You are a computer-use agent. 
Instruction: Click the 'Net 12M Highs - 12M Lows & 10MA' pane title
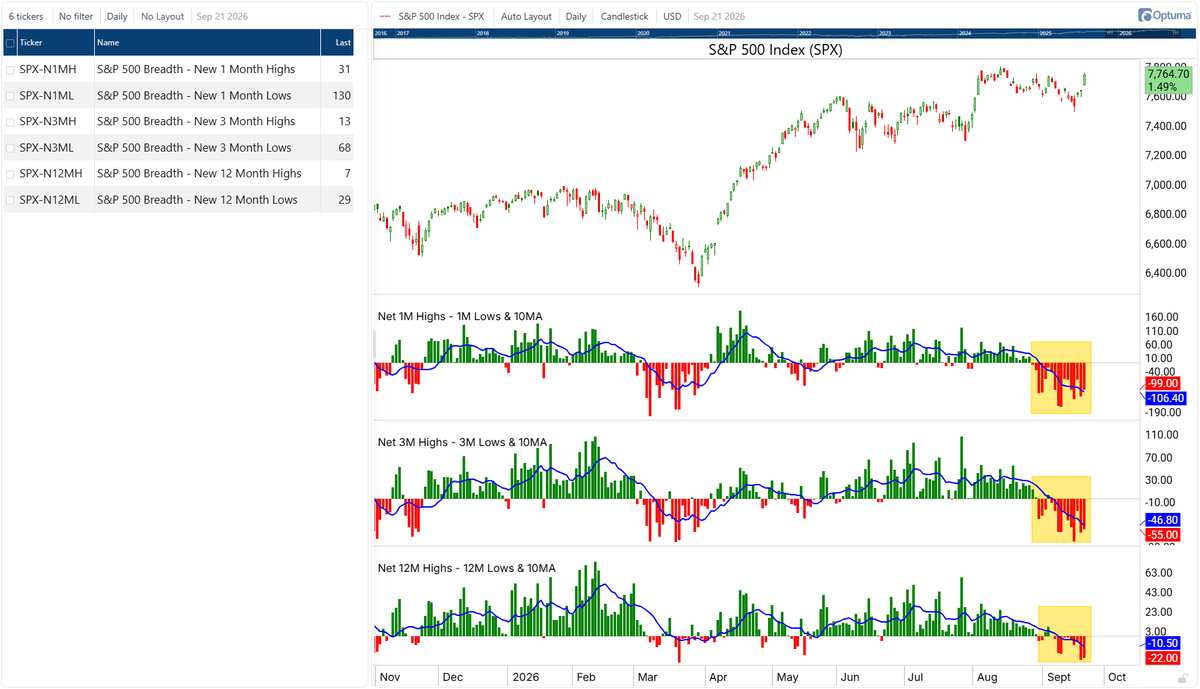pyautogui.click(x=467, y=569)
